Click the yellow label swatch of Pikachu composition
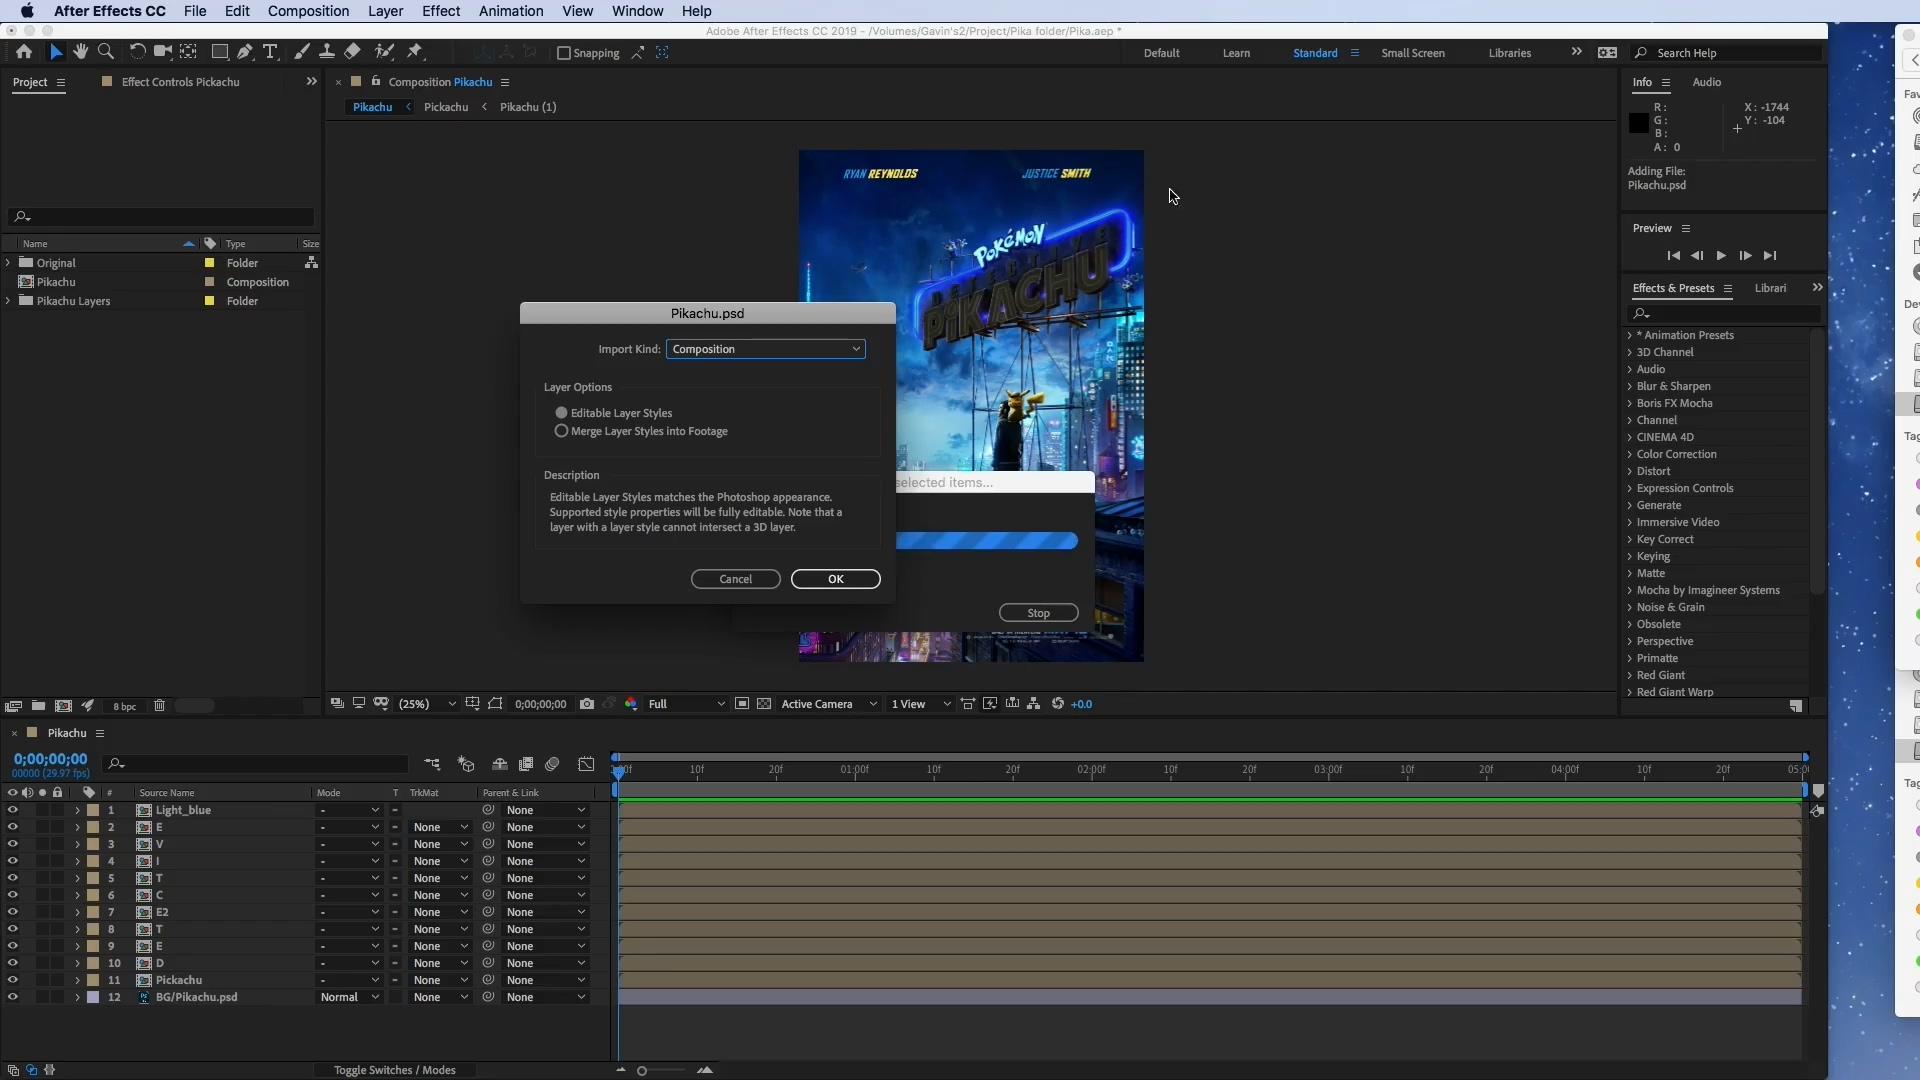 point(209,282)
